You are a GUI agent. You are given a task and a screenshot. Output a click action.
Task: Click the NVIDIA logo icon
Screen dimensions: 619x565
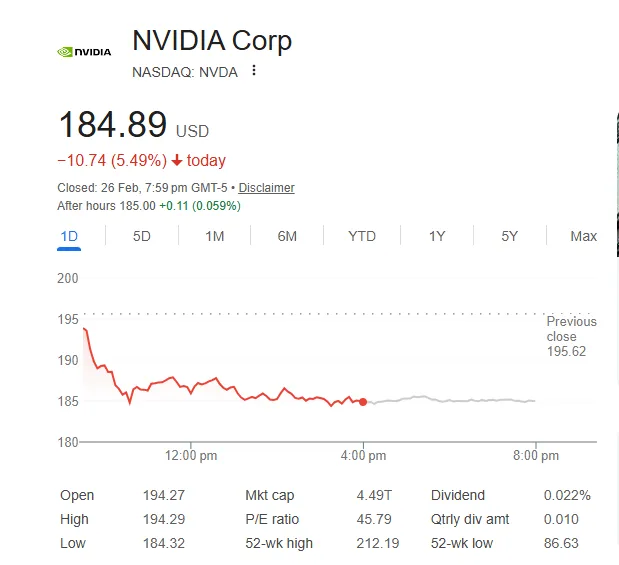point(84,52)
